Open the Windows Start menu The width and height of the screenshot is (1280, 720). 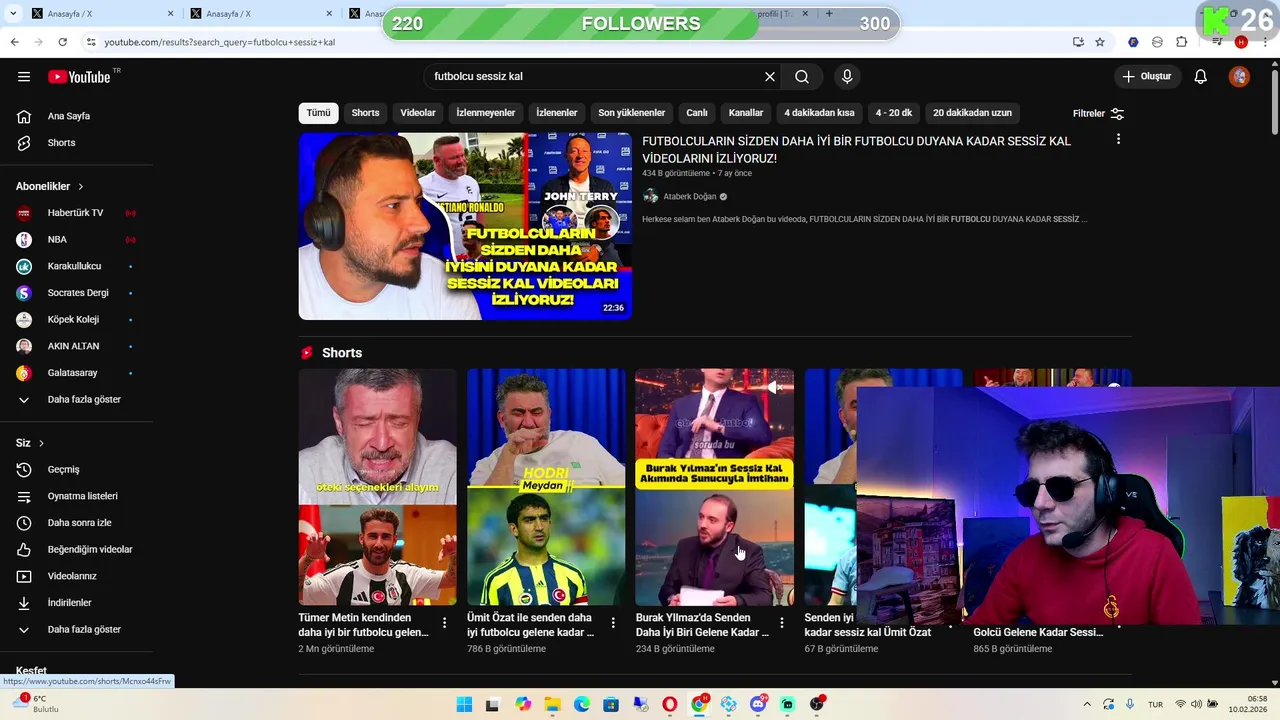[x=464, y=704]
